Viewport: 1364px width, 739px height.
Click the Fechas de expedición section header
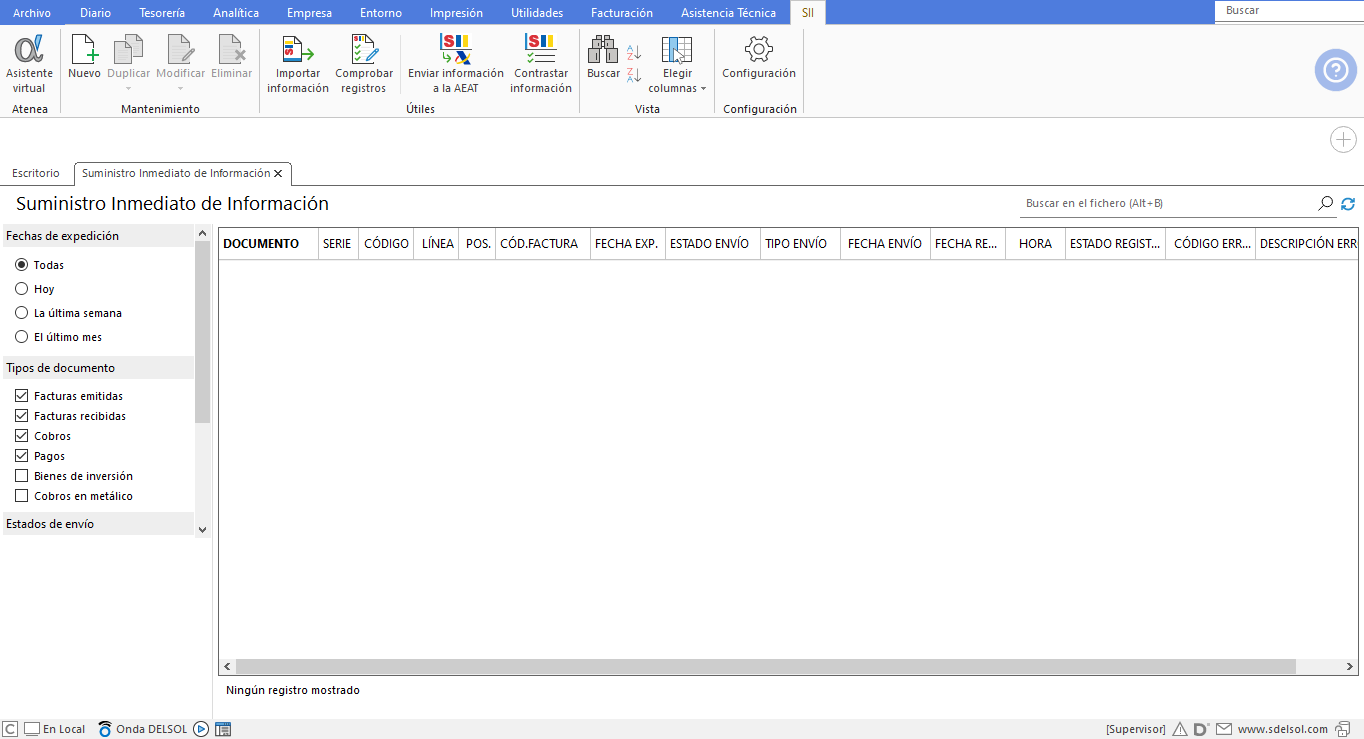coord(98,236)
